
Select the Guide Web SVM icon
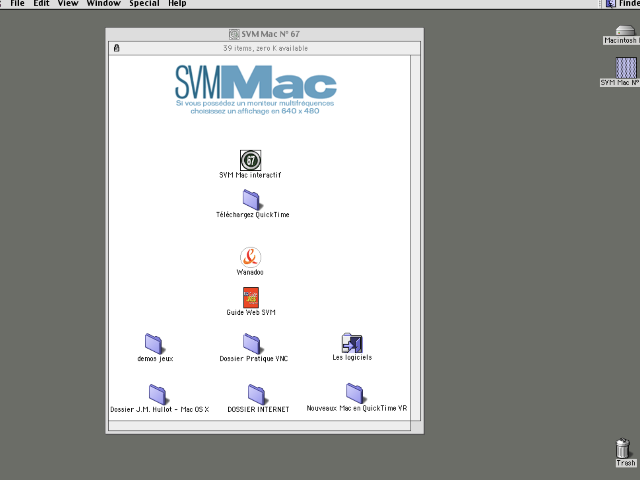click(251, 298)
